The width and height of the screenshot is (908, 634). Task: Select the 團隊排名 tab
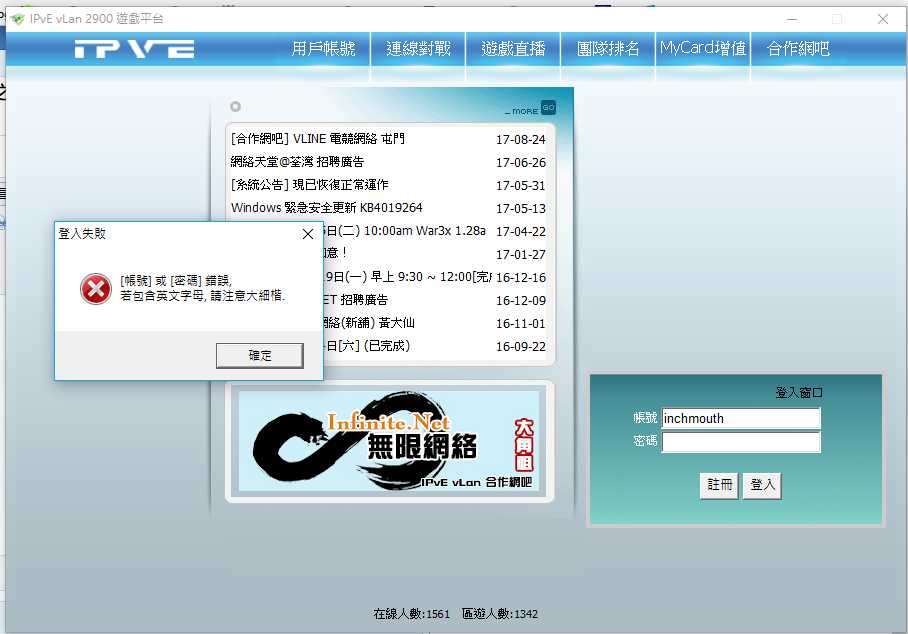tap(608, 49)
